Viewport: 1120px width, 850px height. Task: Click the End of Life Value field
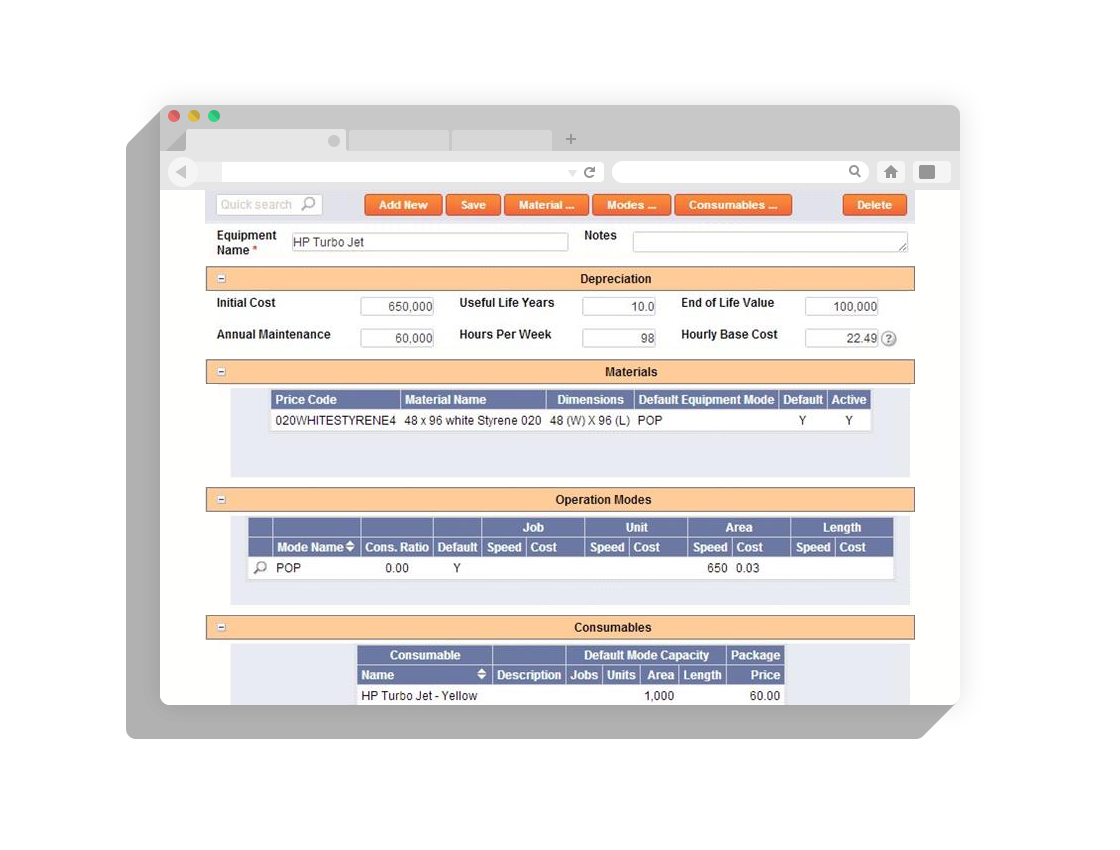841,306
